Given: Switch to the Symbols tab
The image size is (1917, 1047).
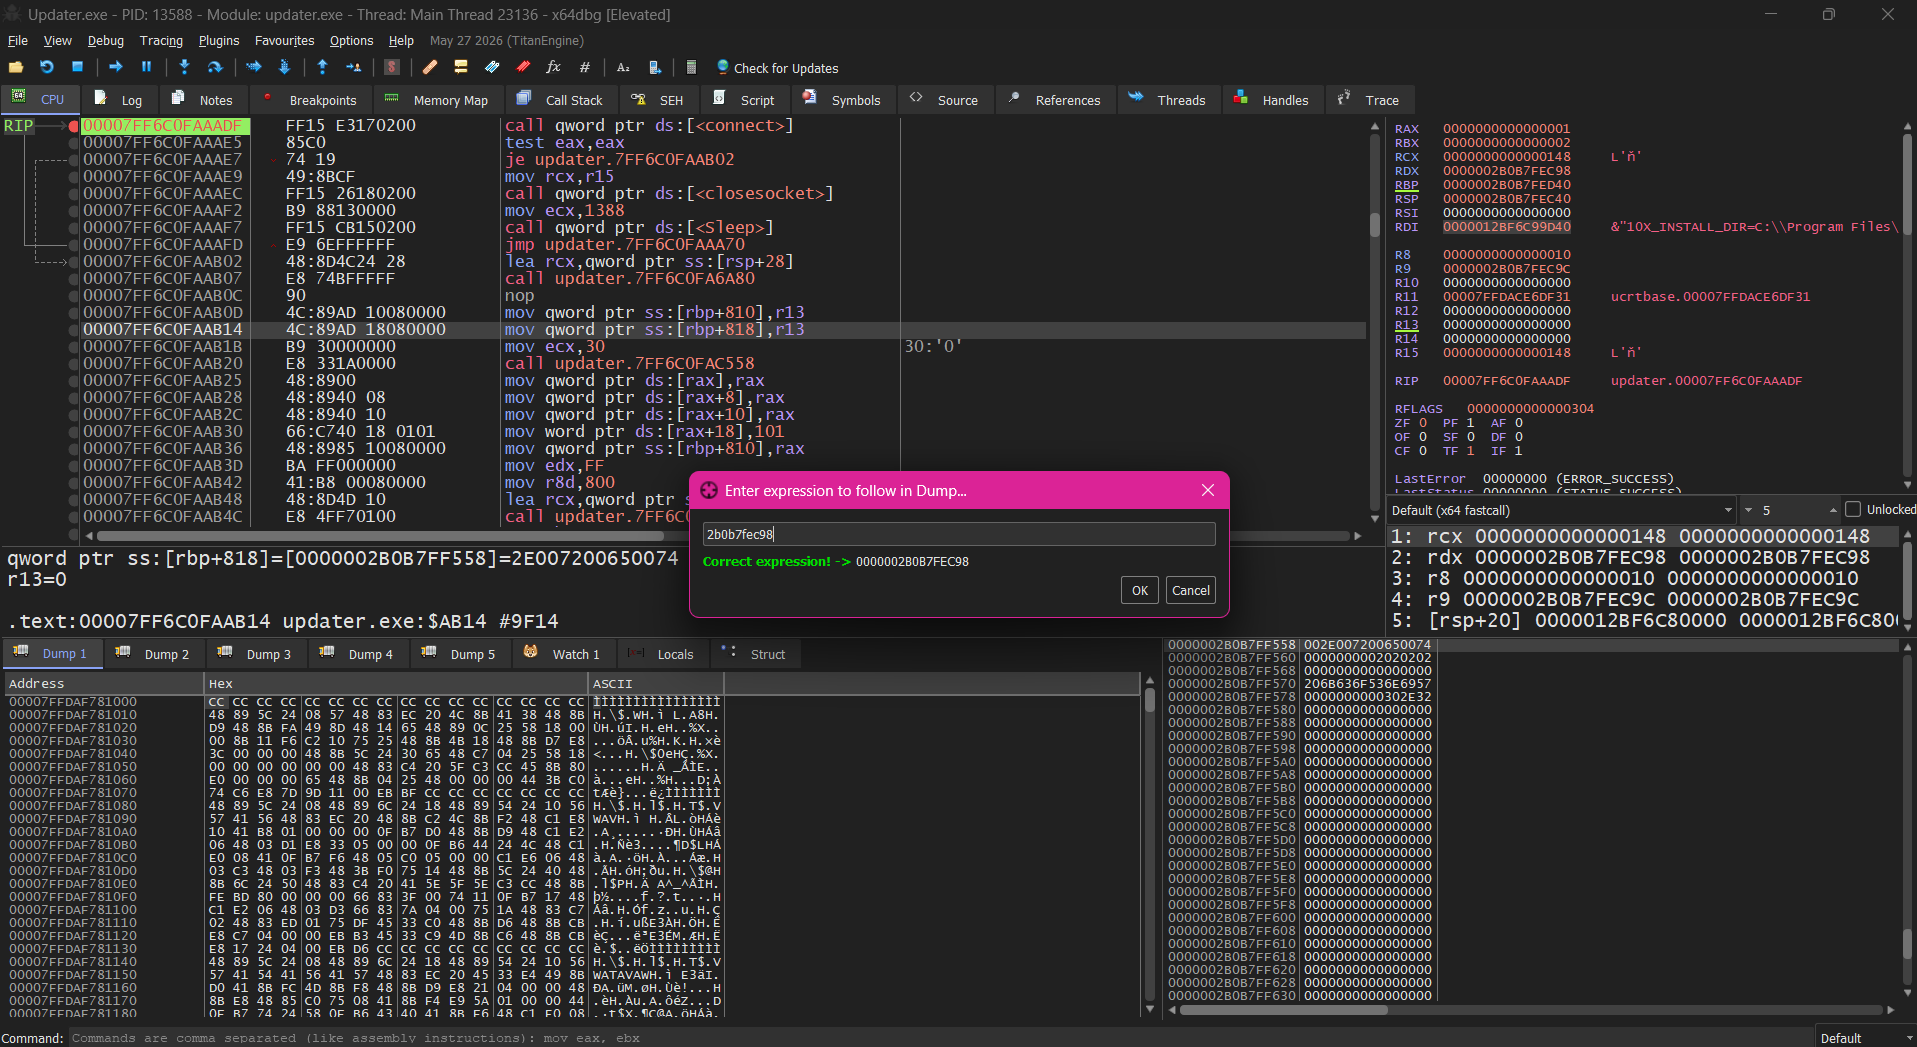Looking at the screenshot, I should pyautogui.click(x=842, y=100).
